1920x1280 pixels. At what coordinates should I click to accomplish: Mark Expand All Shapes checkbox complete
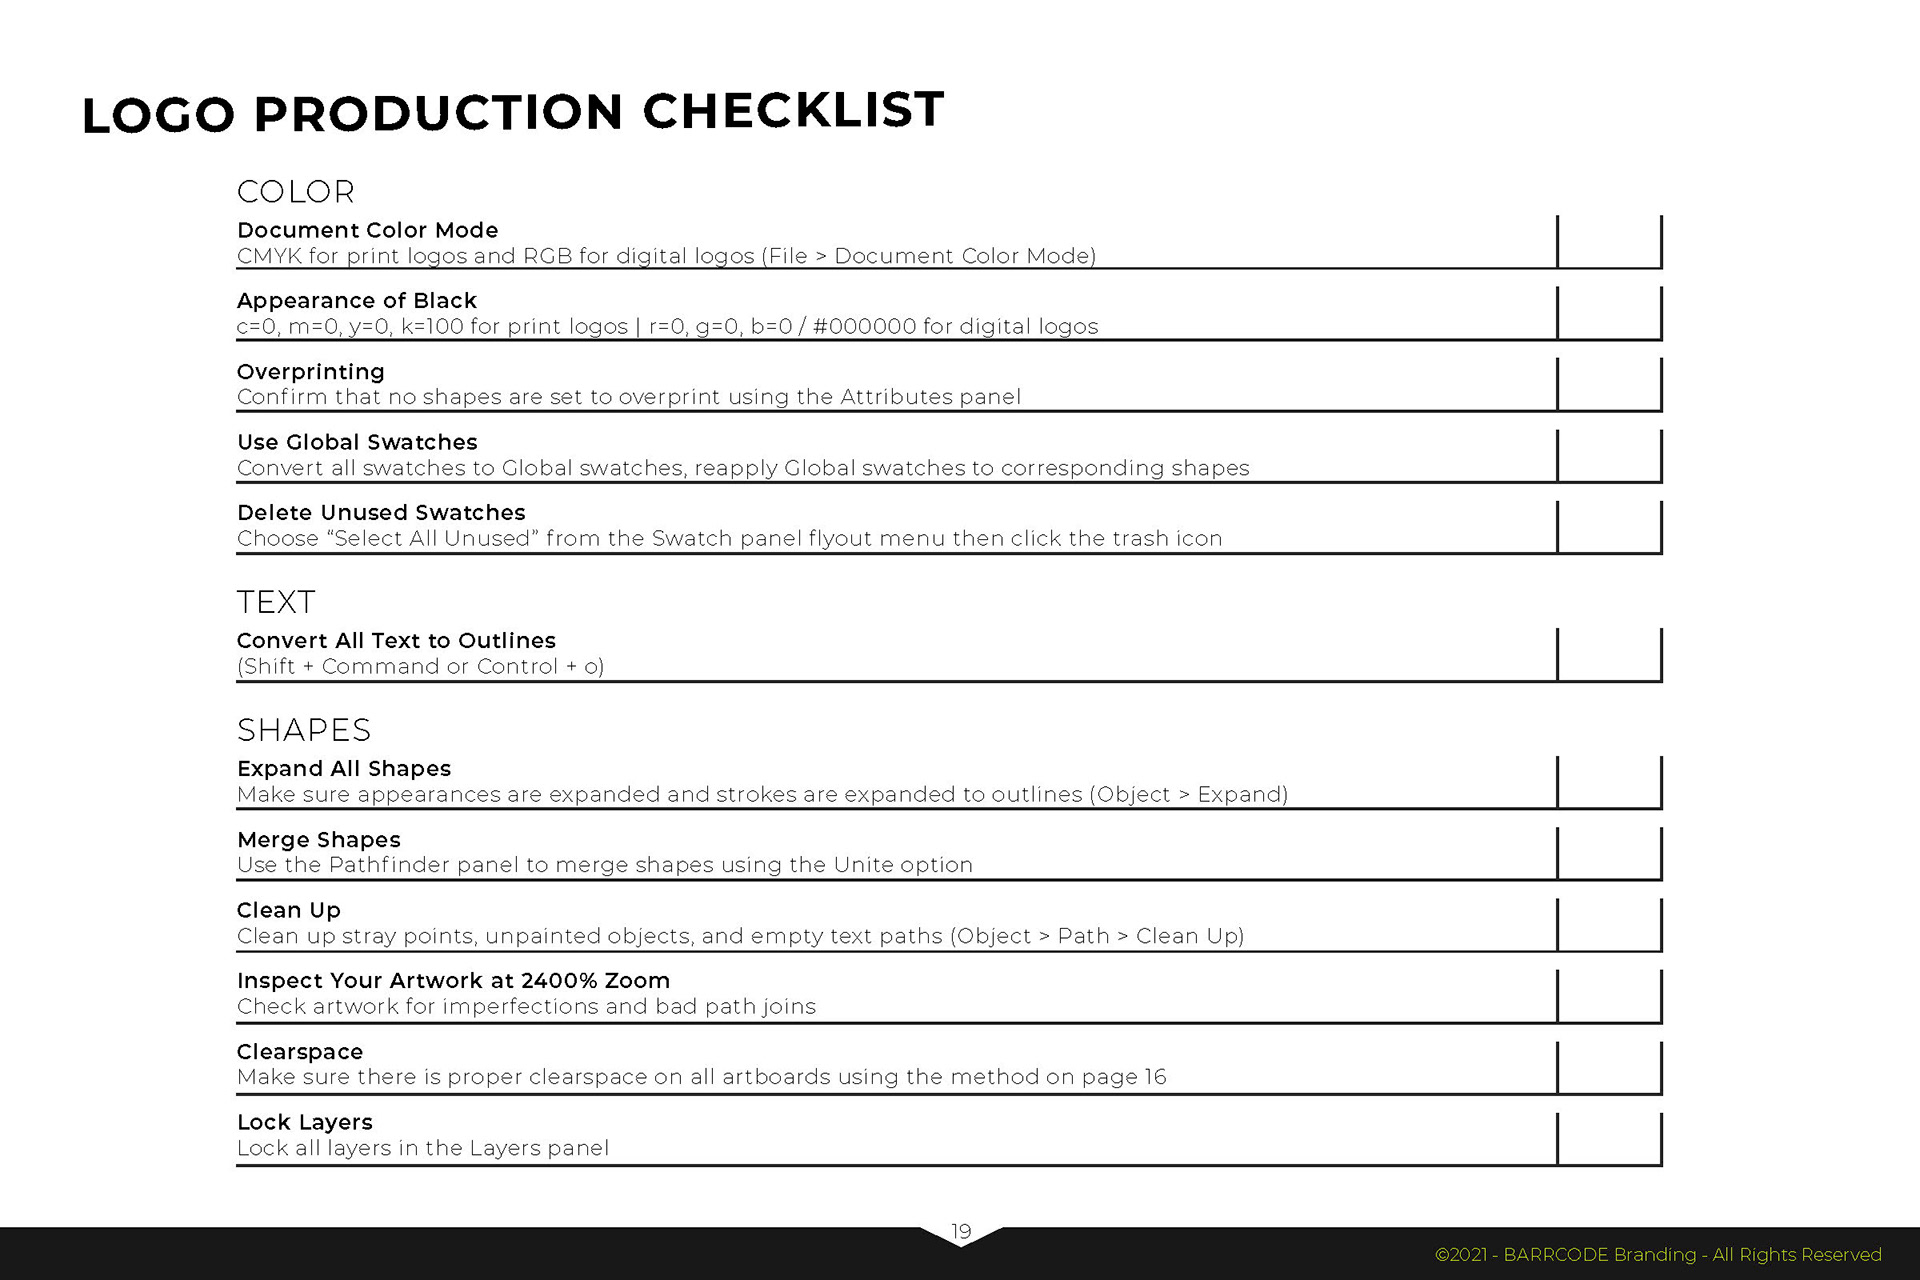(x=1609, y=782)
